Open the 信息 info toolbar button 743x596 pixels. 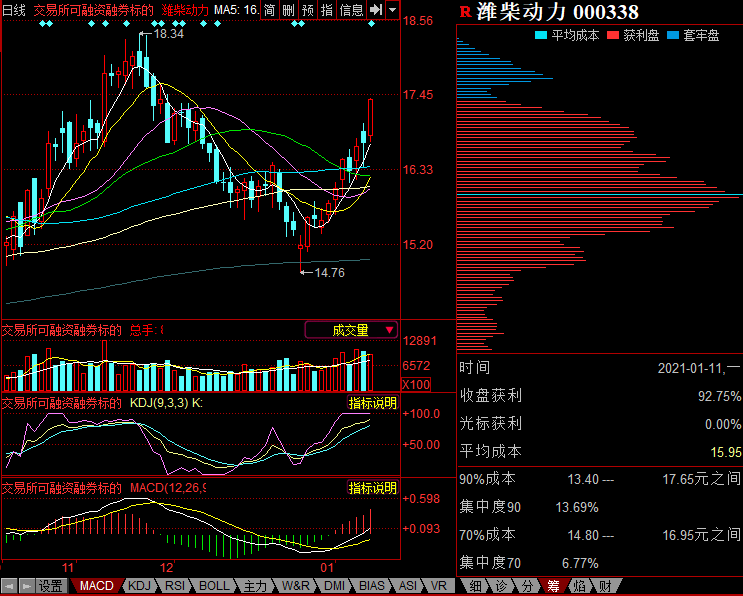[x=351, y=9]
